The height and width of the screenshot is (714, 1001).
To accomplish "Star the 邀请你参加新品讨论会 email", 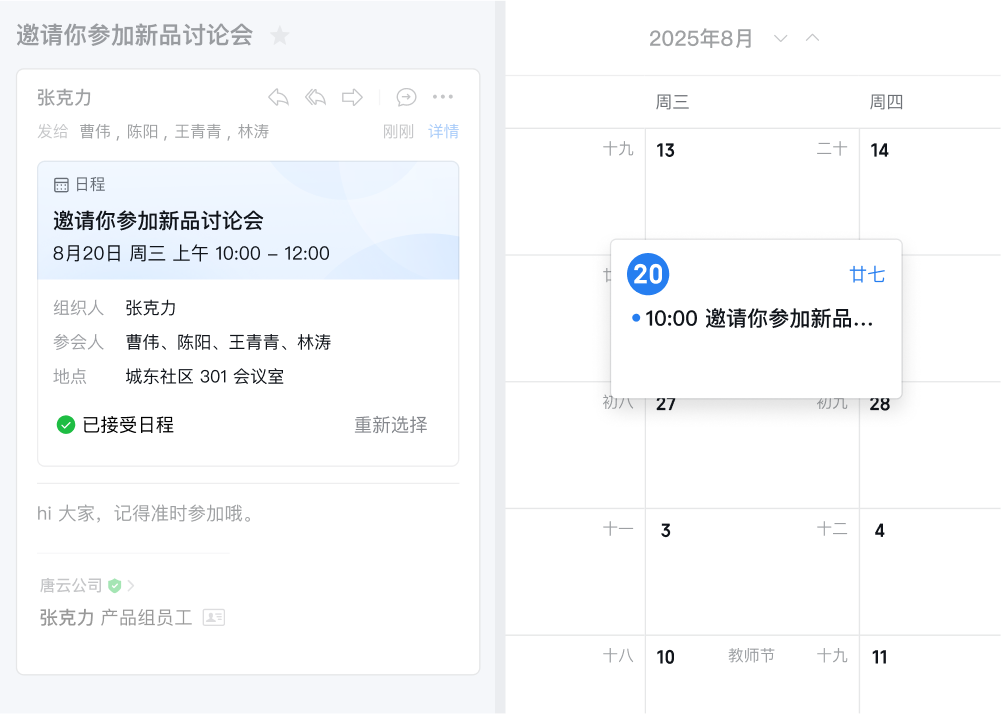I will click(x=280, y=36).
